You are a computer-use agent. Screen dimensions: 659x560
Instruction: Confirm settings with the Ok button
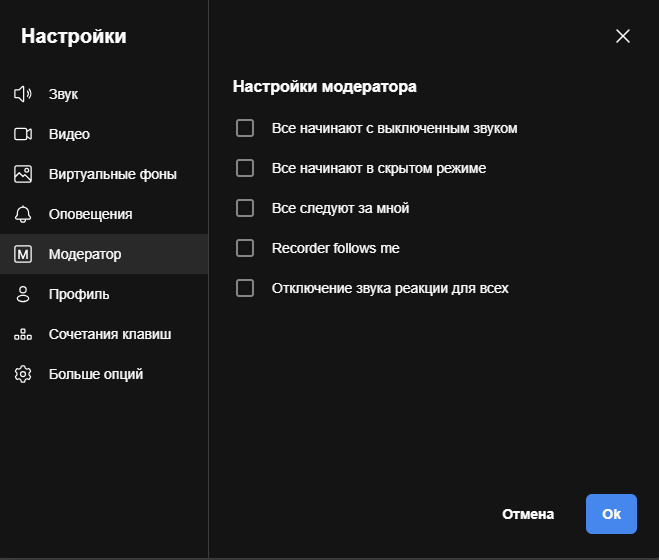point(611,514)
